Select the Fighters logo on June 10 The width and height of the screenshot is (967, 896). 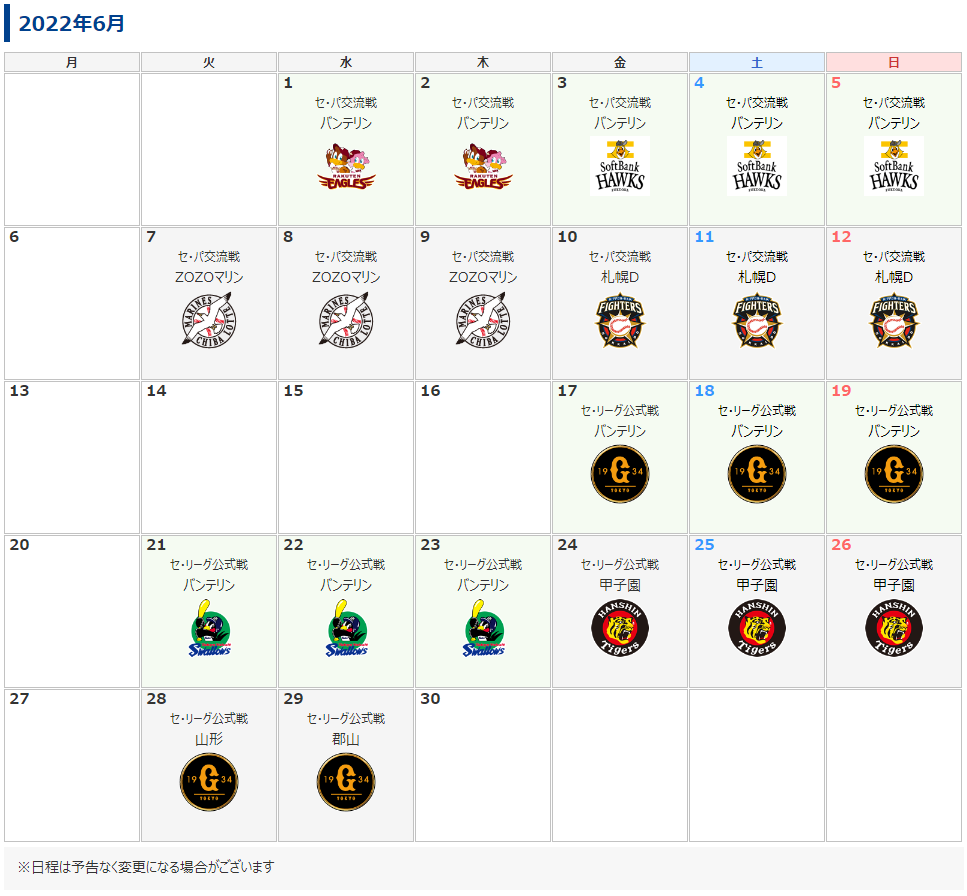(620, 321)
